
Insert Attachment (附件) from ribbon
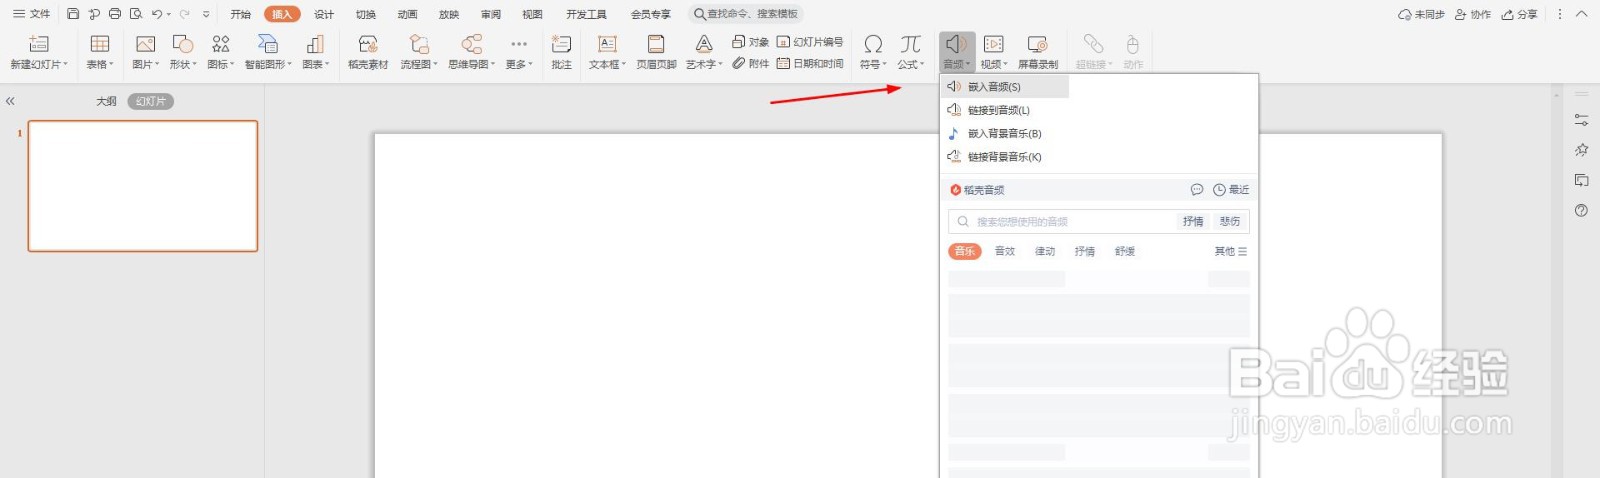tap(750, 63)
